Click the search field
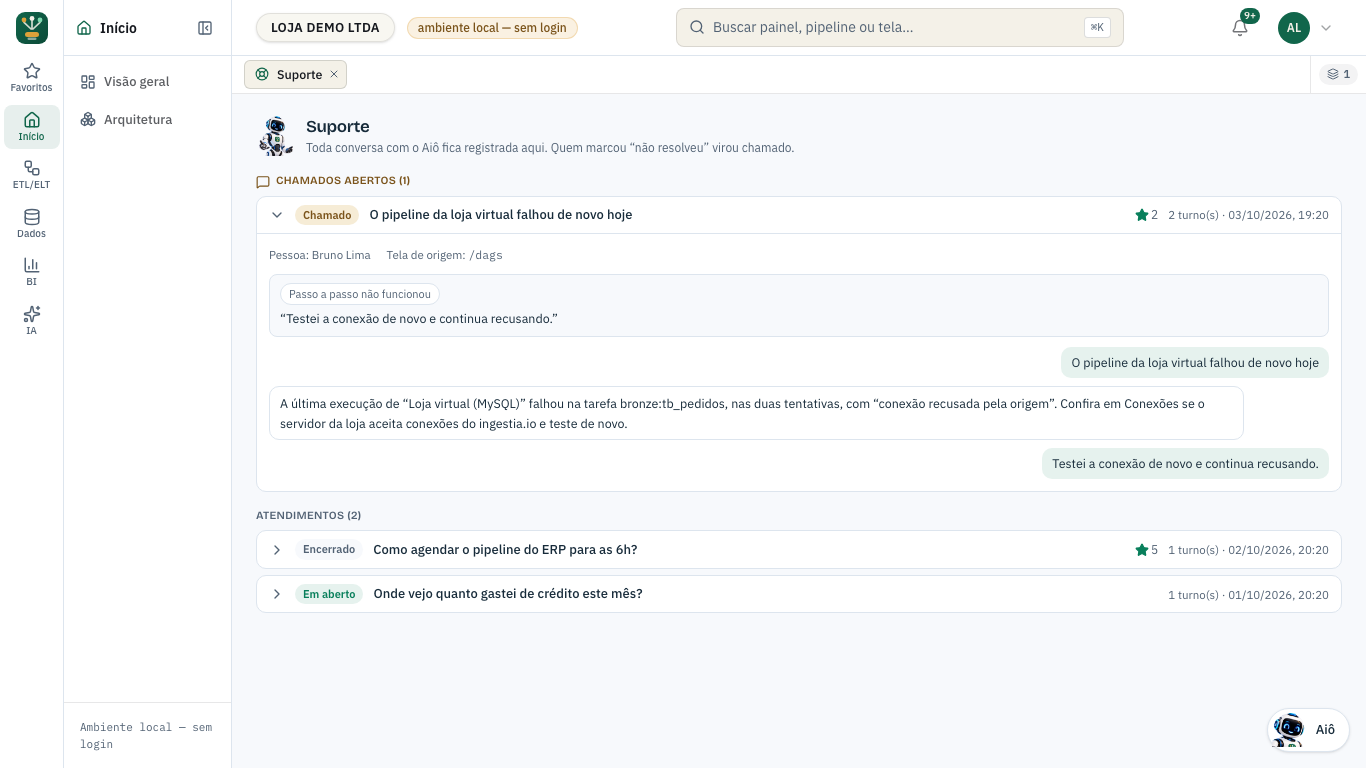 pyautogui.click(x=899, y=28)
